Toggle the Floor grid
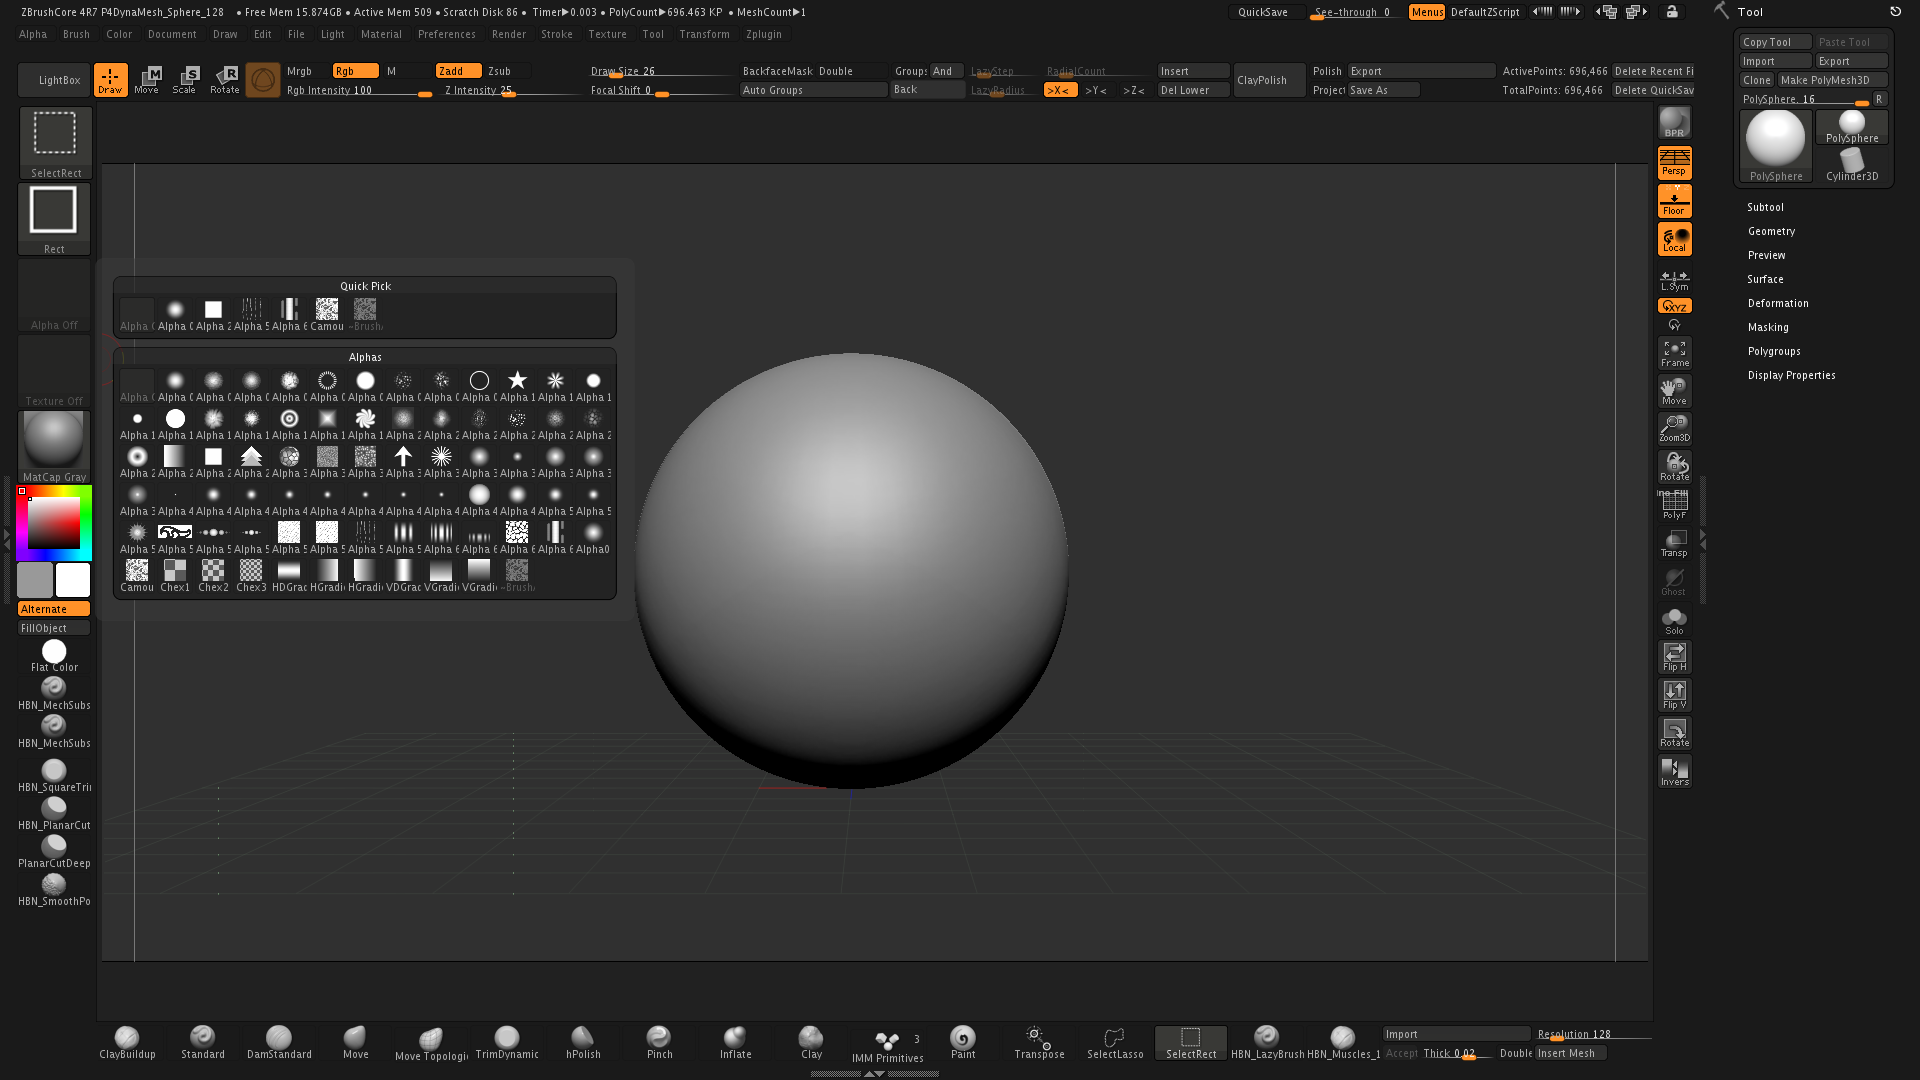The height and width of the screenshot is (1080, 1920). (x=1674, y=201)
